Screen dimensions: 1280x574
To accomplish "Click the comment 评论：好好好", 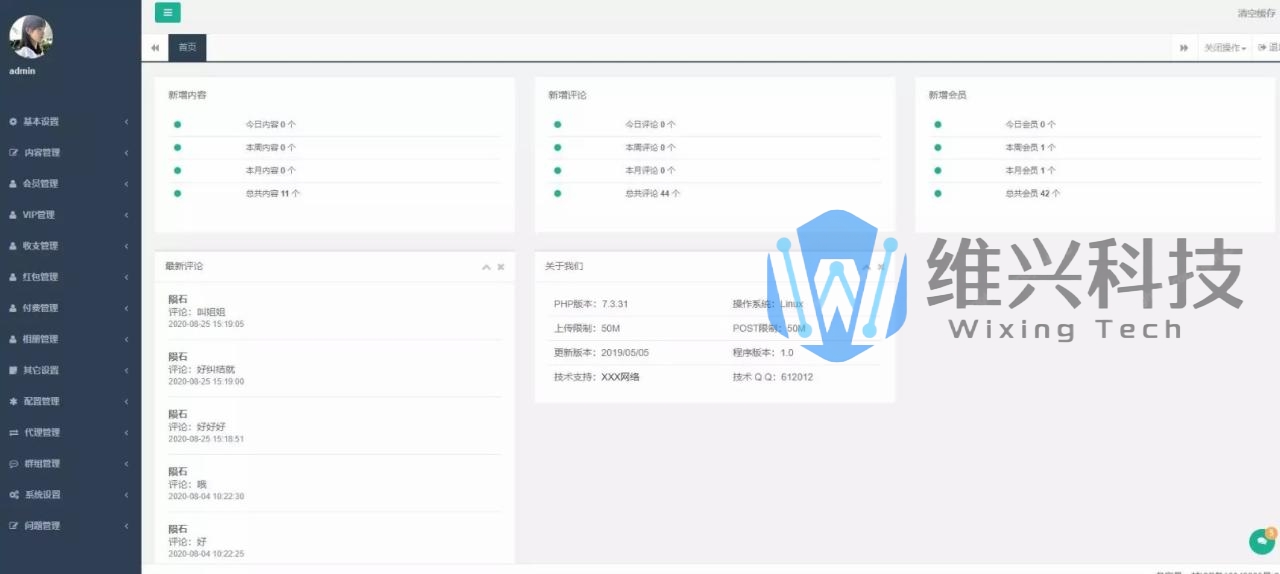I will pyautogui.click(x=197, y=426).
